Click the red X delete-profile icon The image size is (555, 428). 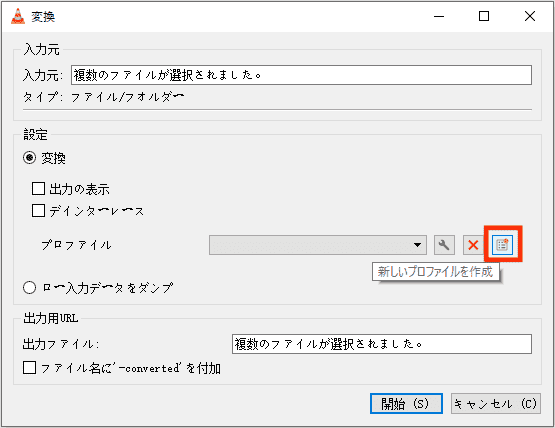[x=473, y=245]
